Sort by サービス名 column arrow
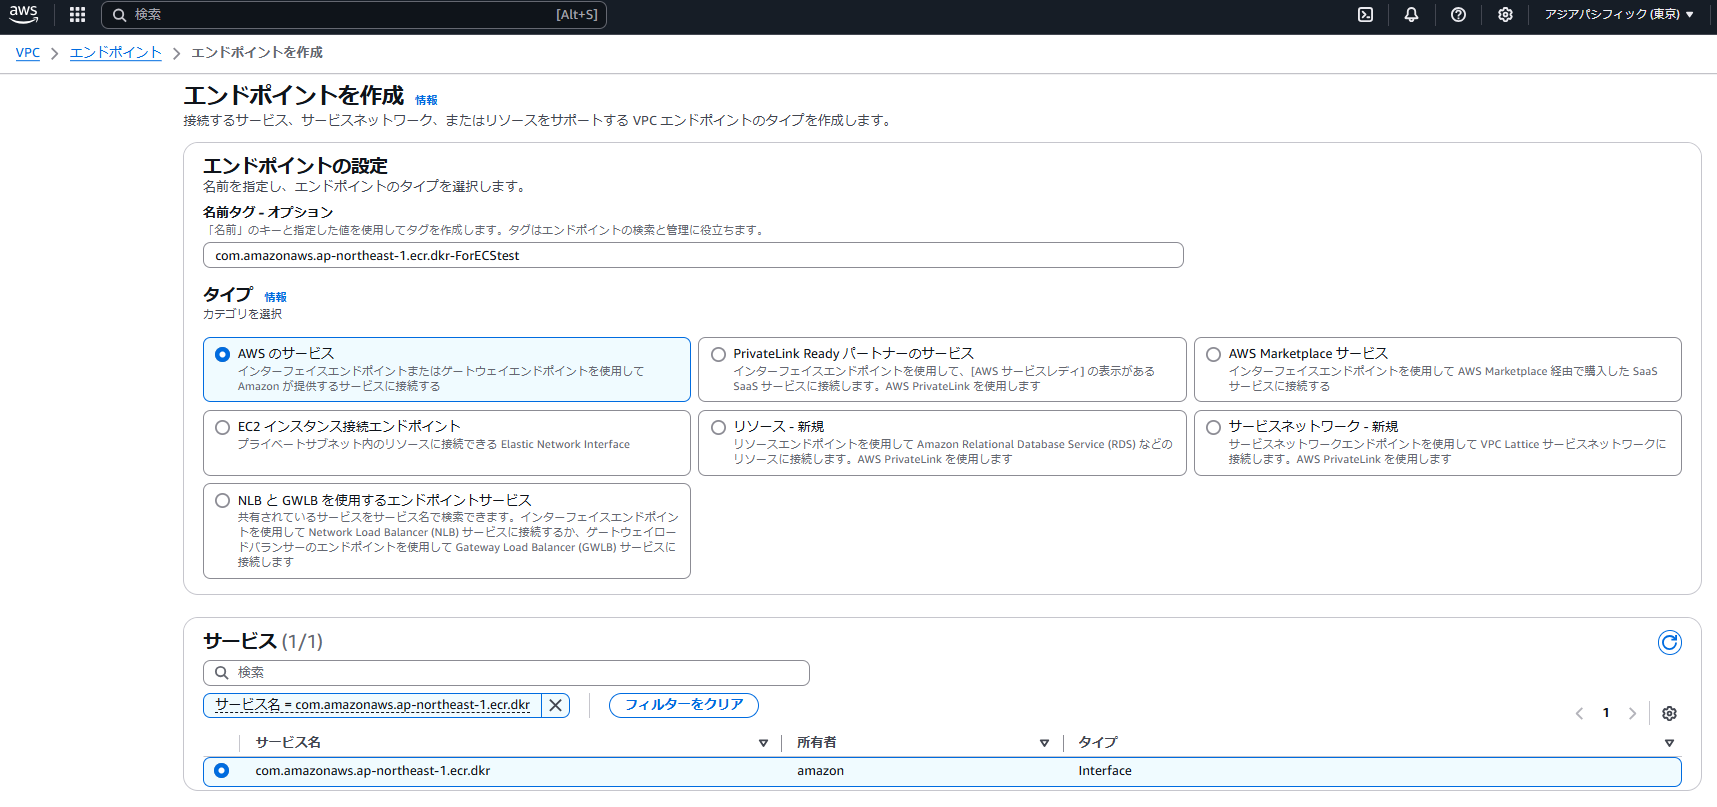 763,743
